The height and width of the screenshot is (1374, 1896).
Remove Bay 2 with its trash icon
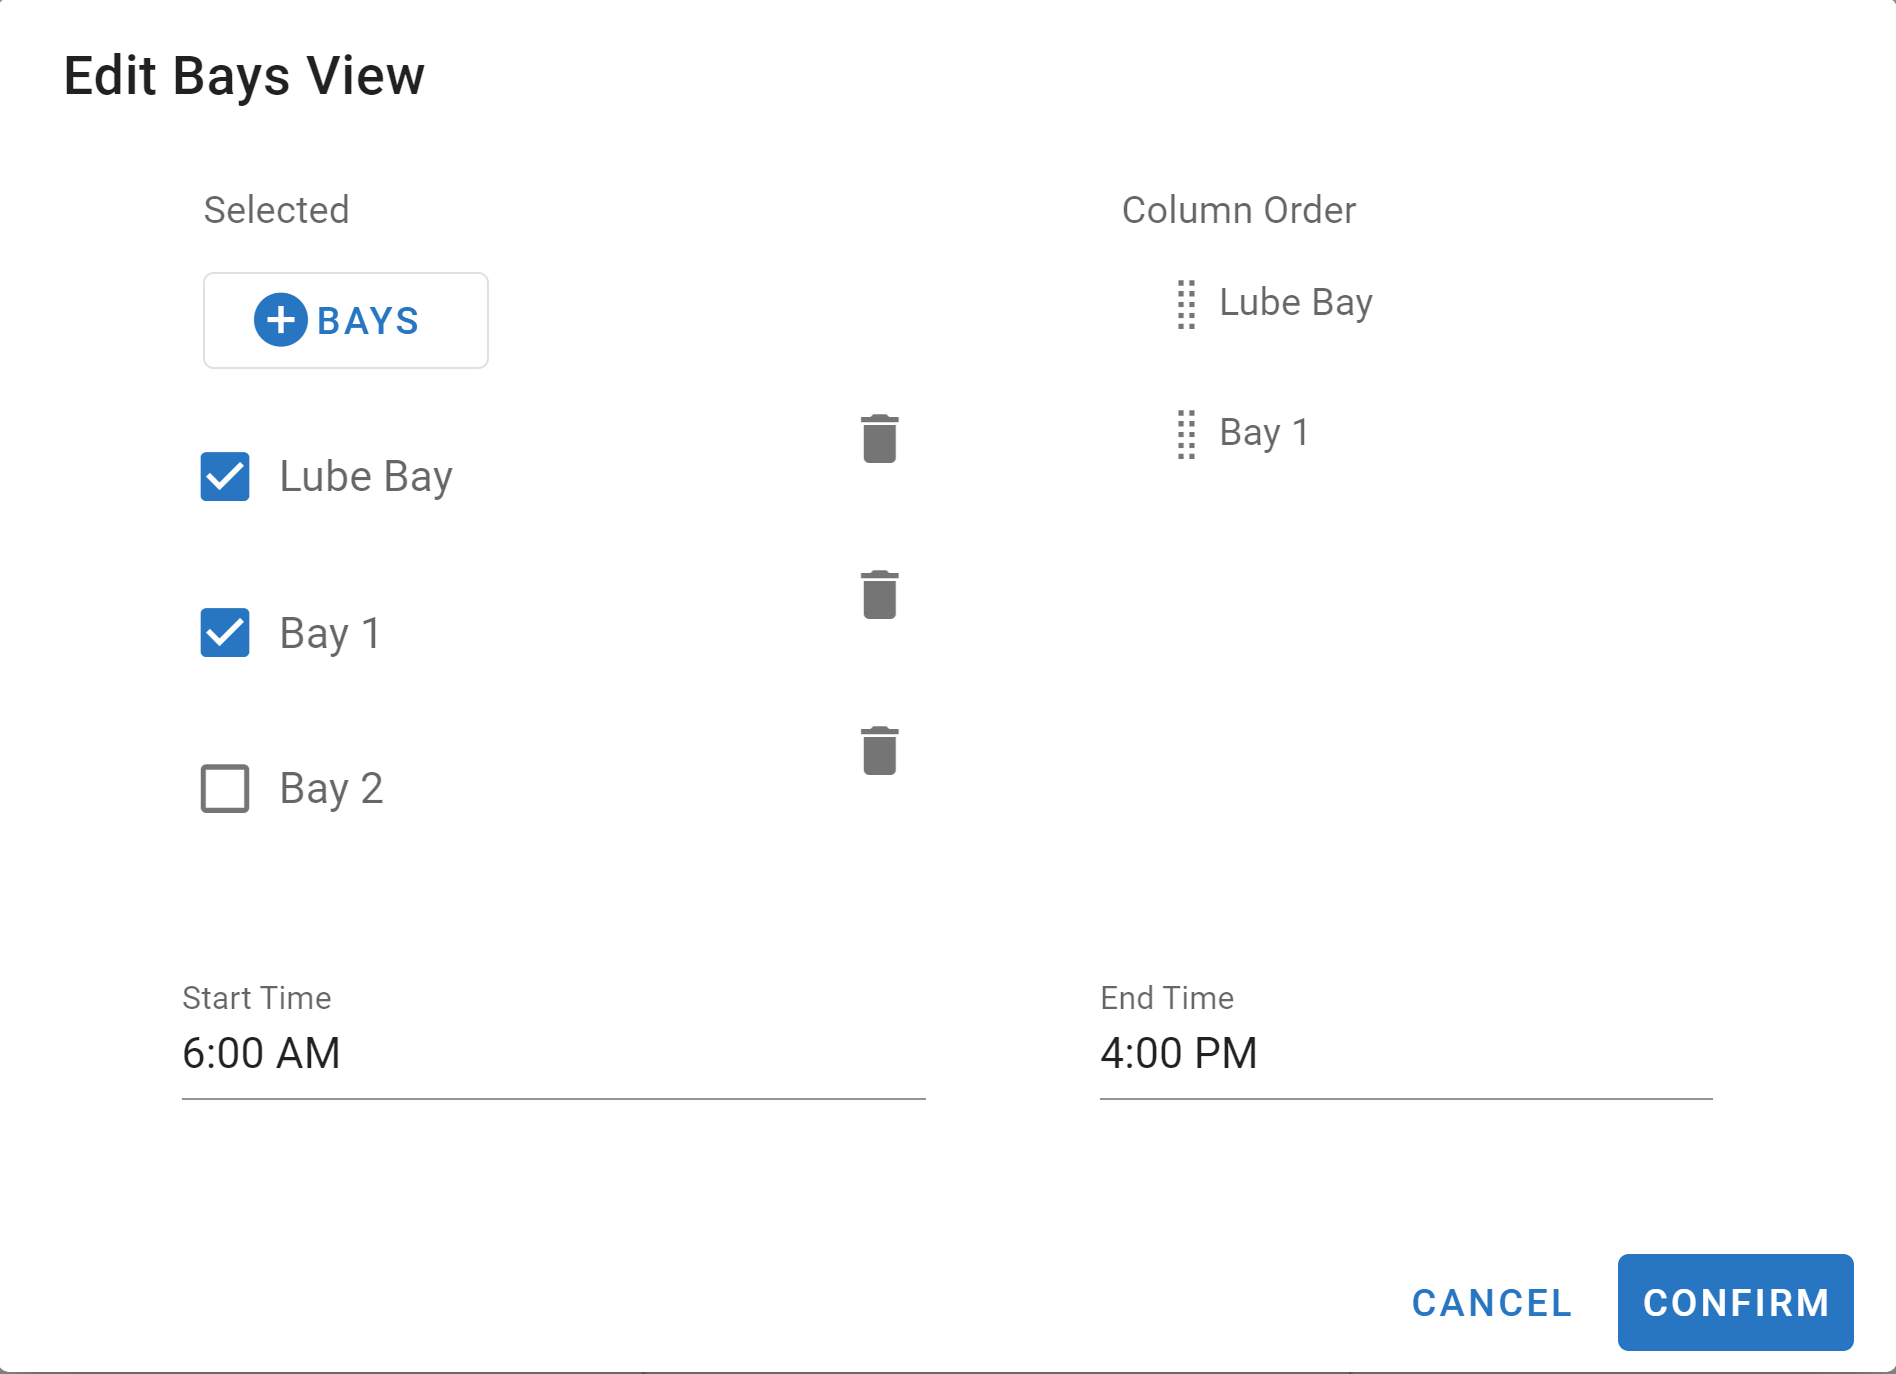click(879, 751)
